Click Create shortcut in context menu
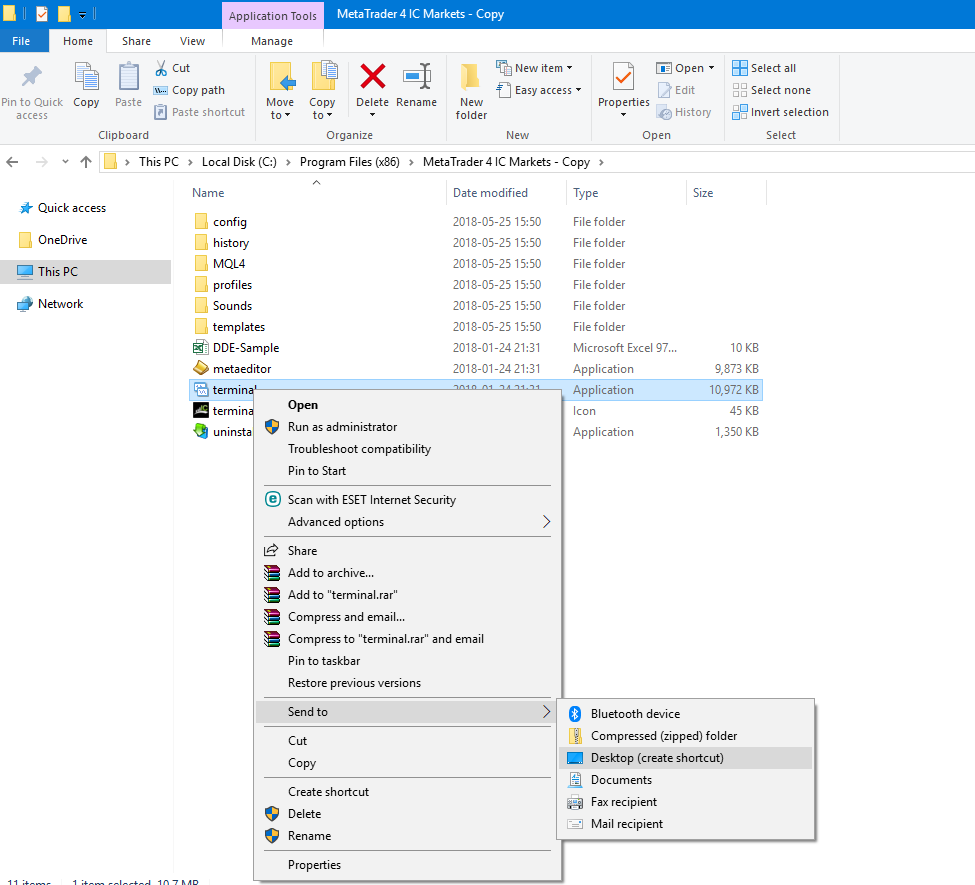This screenshot has width=975, height=885. click(328, 792)
